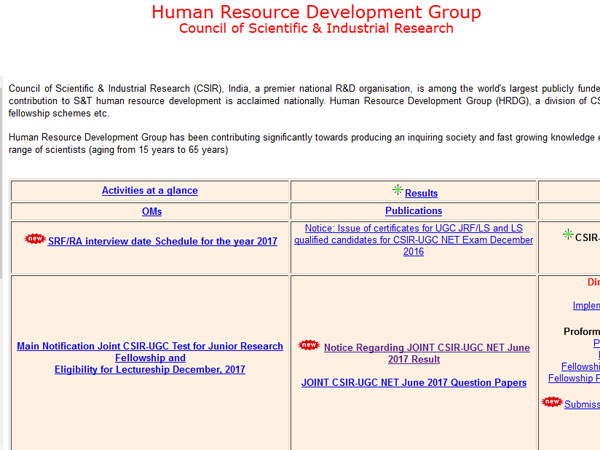Click the green star icon beside Results
600x450 pixels.
pyautogui.click(x=398, y=190)
